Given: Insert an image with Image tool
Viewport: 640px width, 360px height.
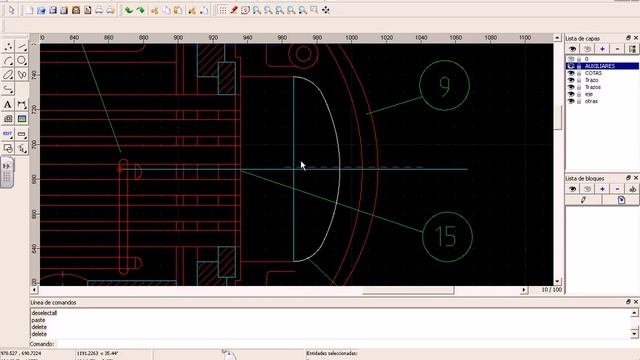Looking at the screenshot, I should click(x=22, y=119).
